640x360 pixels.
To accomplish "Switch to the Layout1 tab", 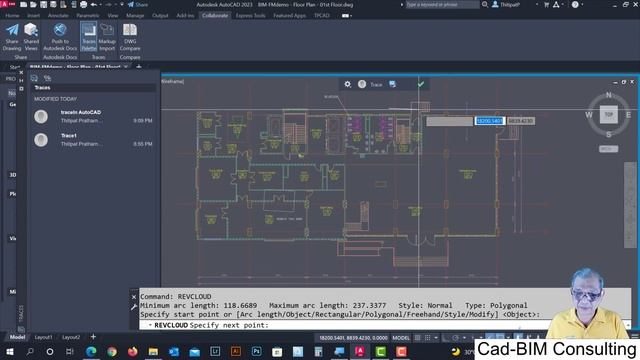I will (x=43, y=337).
